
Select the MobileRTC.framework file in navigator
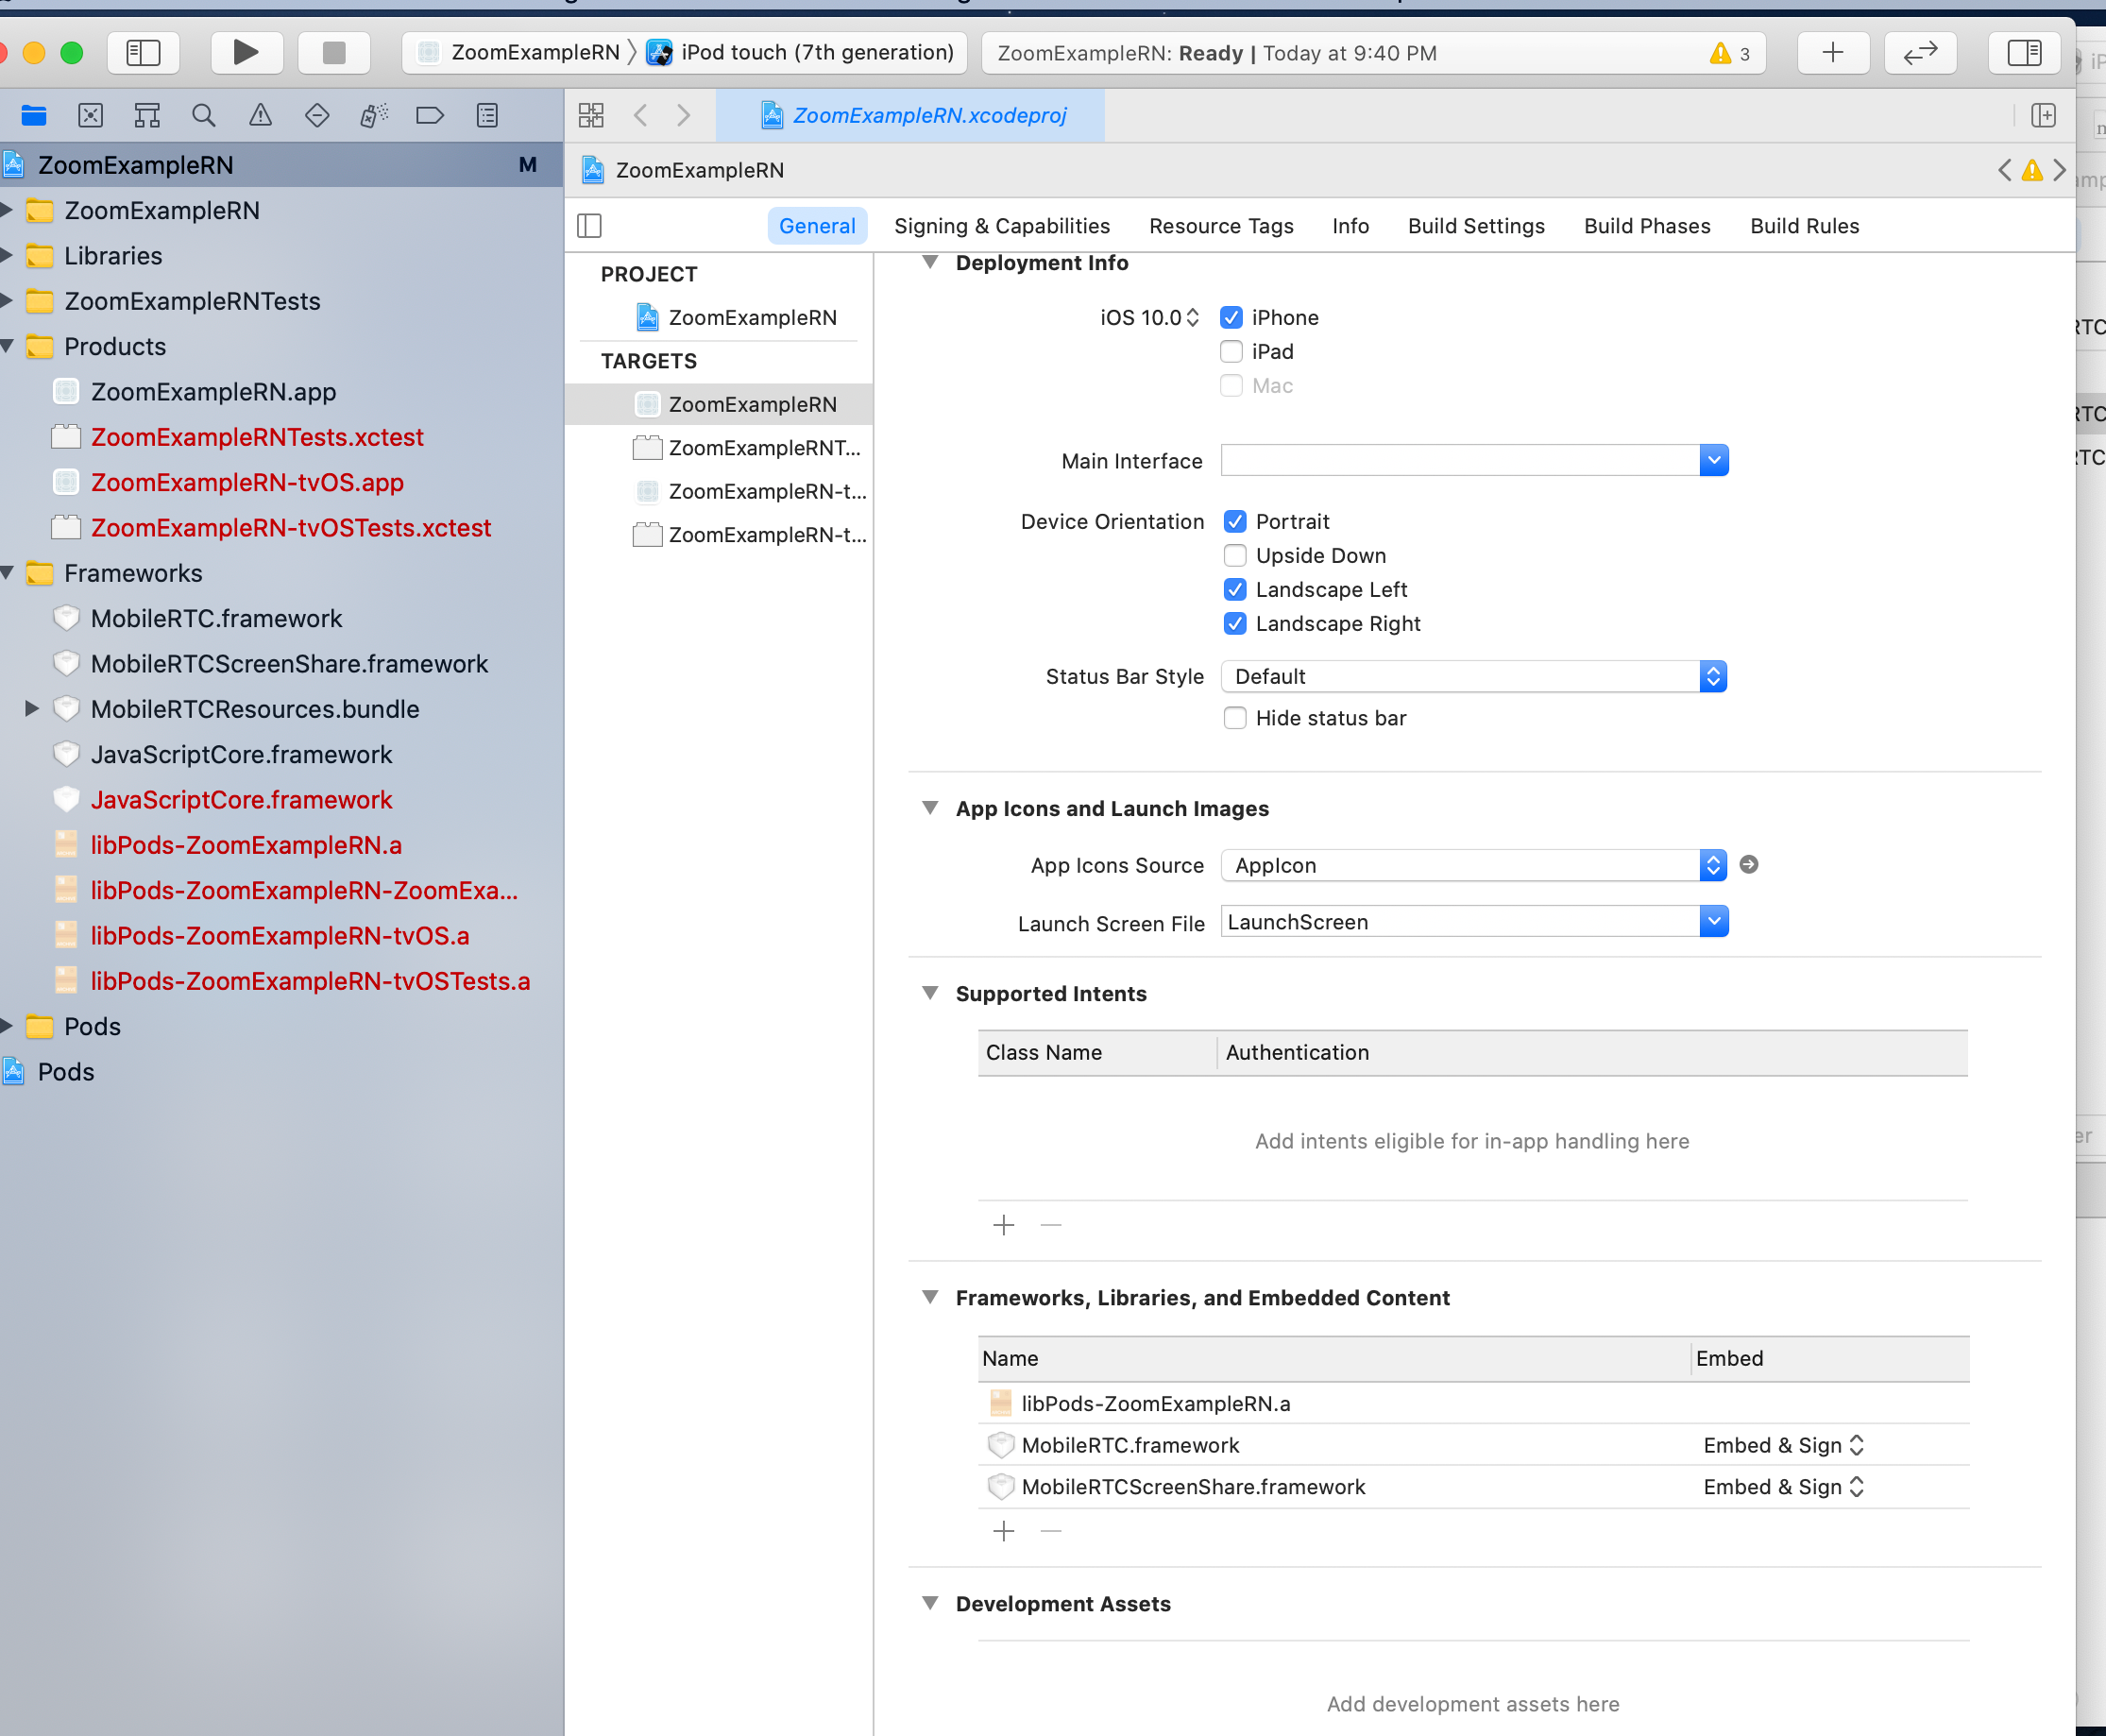click(x=216, y=619)
